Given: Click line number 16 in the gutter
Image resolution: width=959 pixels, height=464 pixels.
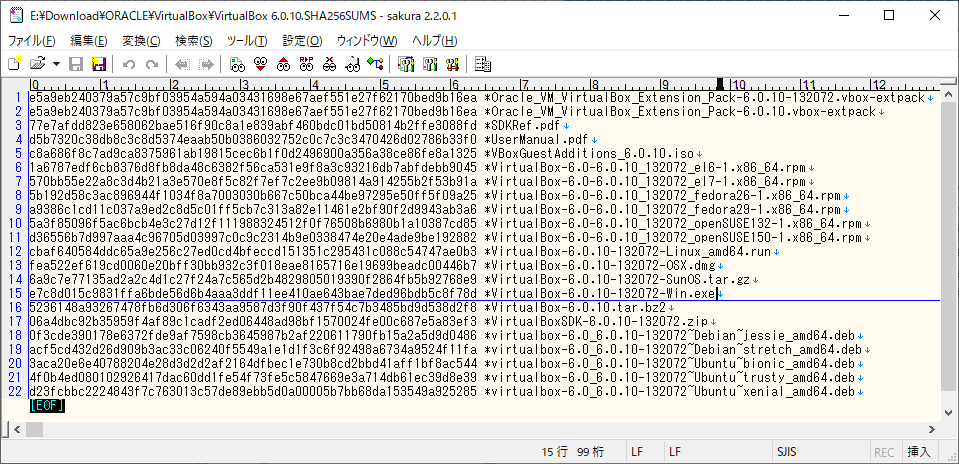Looking at the screenshot, I should (14, 307).
